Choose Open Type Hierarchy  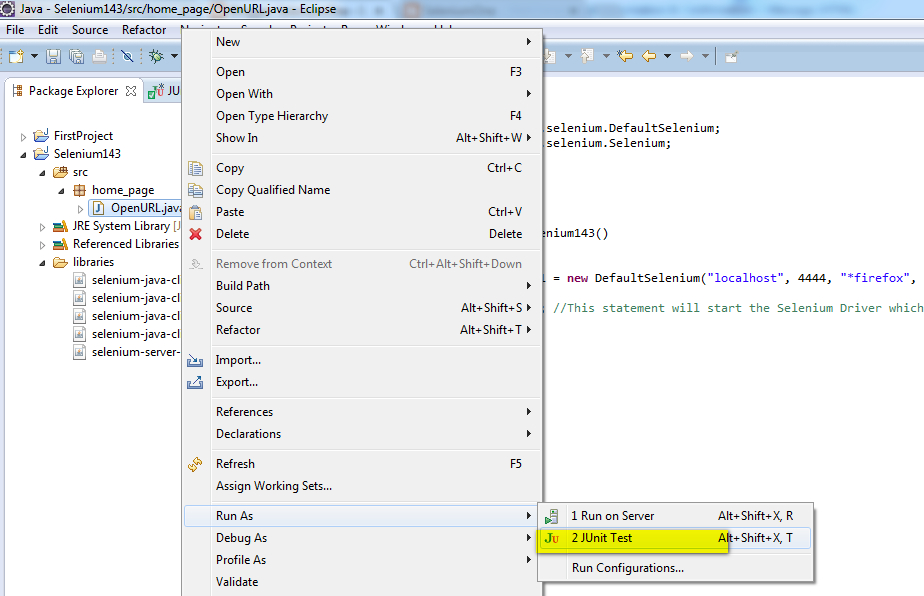pyautogui.click(x=361, y=116)
